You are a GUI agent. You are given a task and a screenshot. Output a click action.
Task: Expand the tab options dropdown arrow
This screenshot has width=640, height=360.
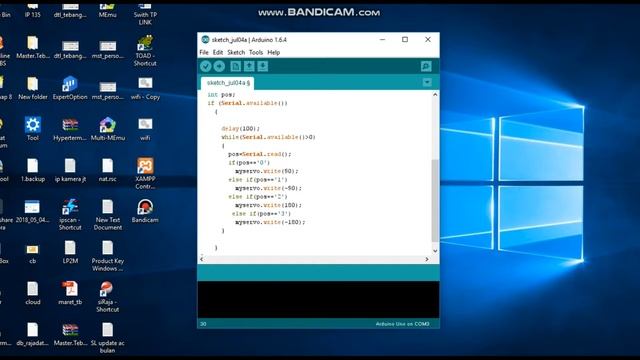[427, 82]
